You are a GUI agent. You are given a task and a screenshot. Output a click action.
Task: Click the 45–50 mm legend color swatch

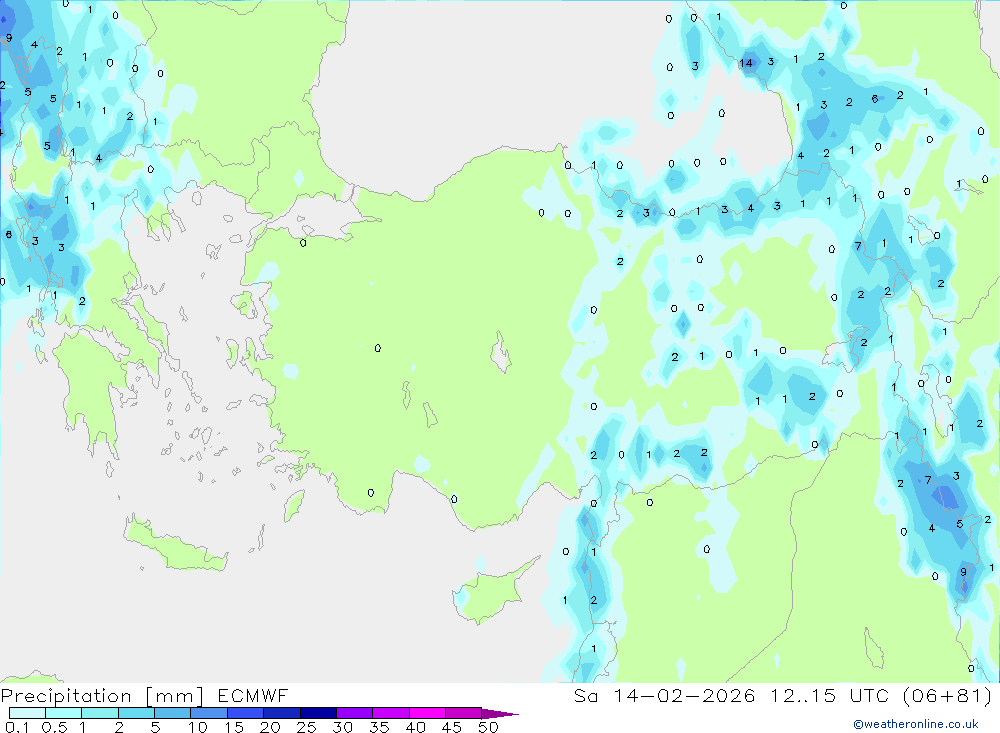(x=464, y=713)
